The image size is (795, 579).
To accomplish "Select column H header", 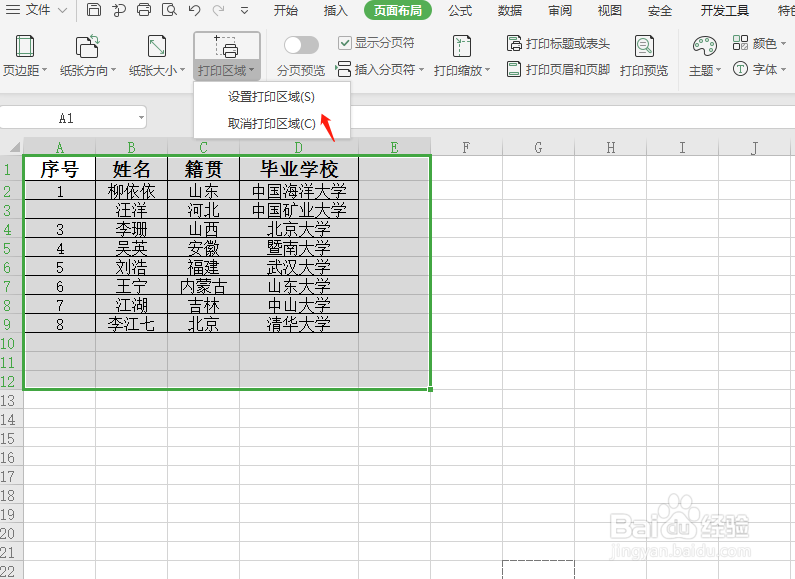I will point(610,147).
